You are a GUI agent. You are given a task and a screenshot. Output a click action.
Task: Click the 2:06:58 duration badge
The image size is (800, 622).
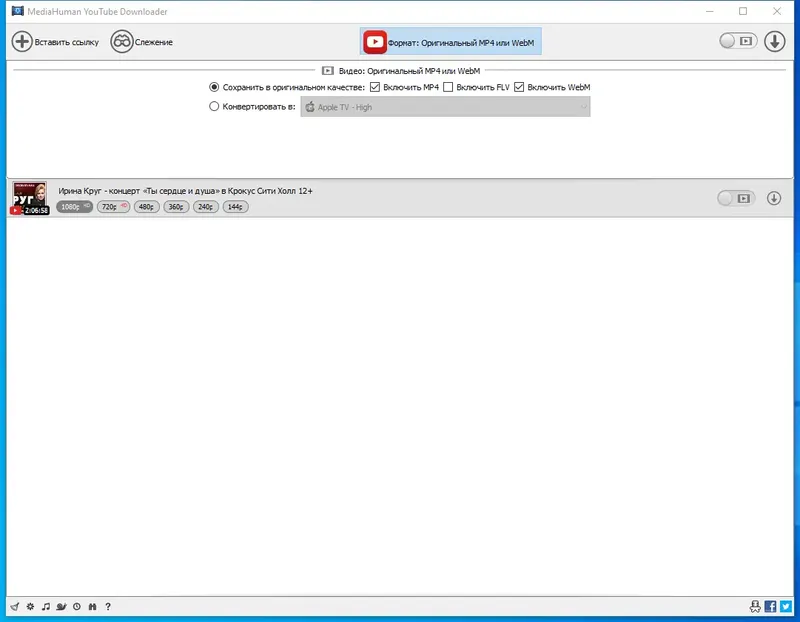click(x=37, y=210)
